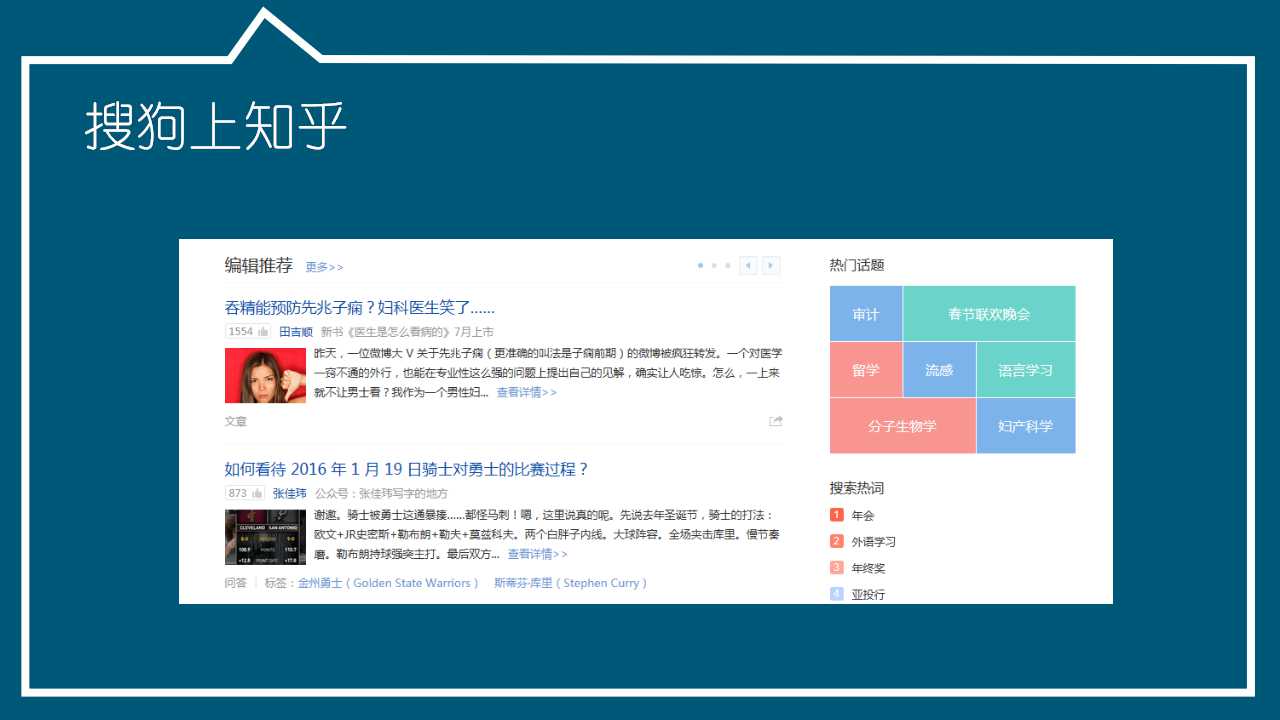
Task: Select the first carousel page dot
Action: tap(700, 266)
